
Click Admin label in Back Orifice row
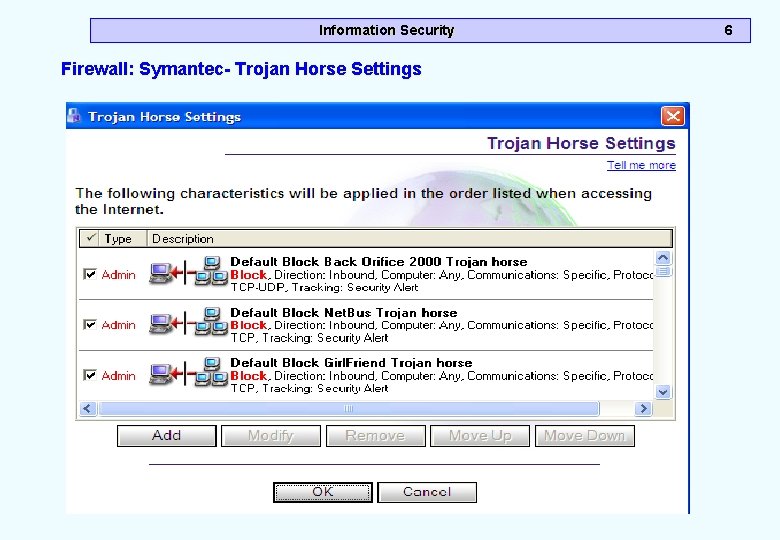tap(118, 274)
